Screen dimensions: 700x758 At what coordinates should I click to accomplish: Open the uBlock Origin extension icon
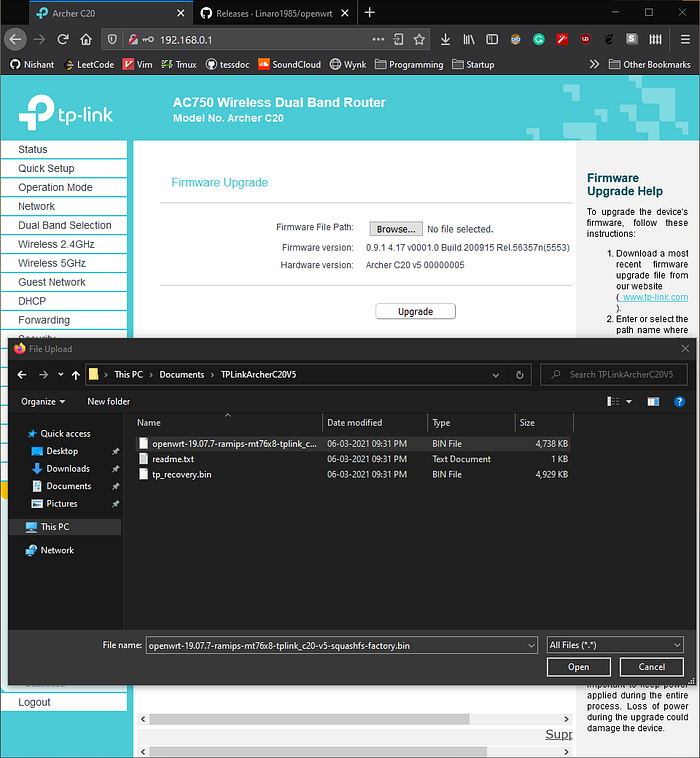[x=585, y=39]
